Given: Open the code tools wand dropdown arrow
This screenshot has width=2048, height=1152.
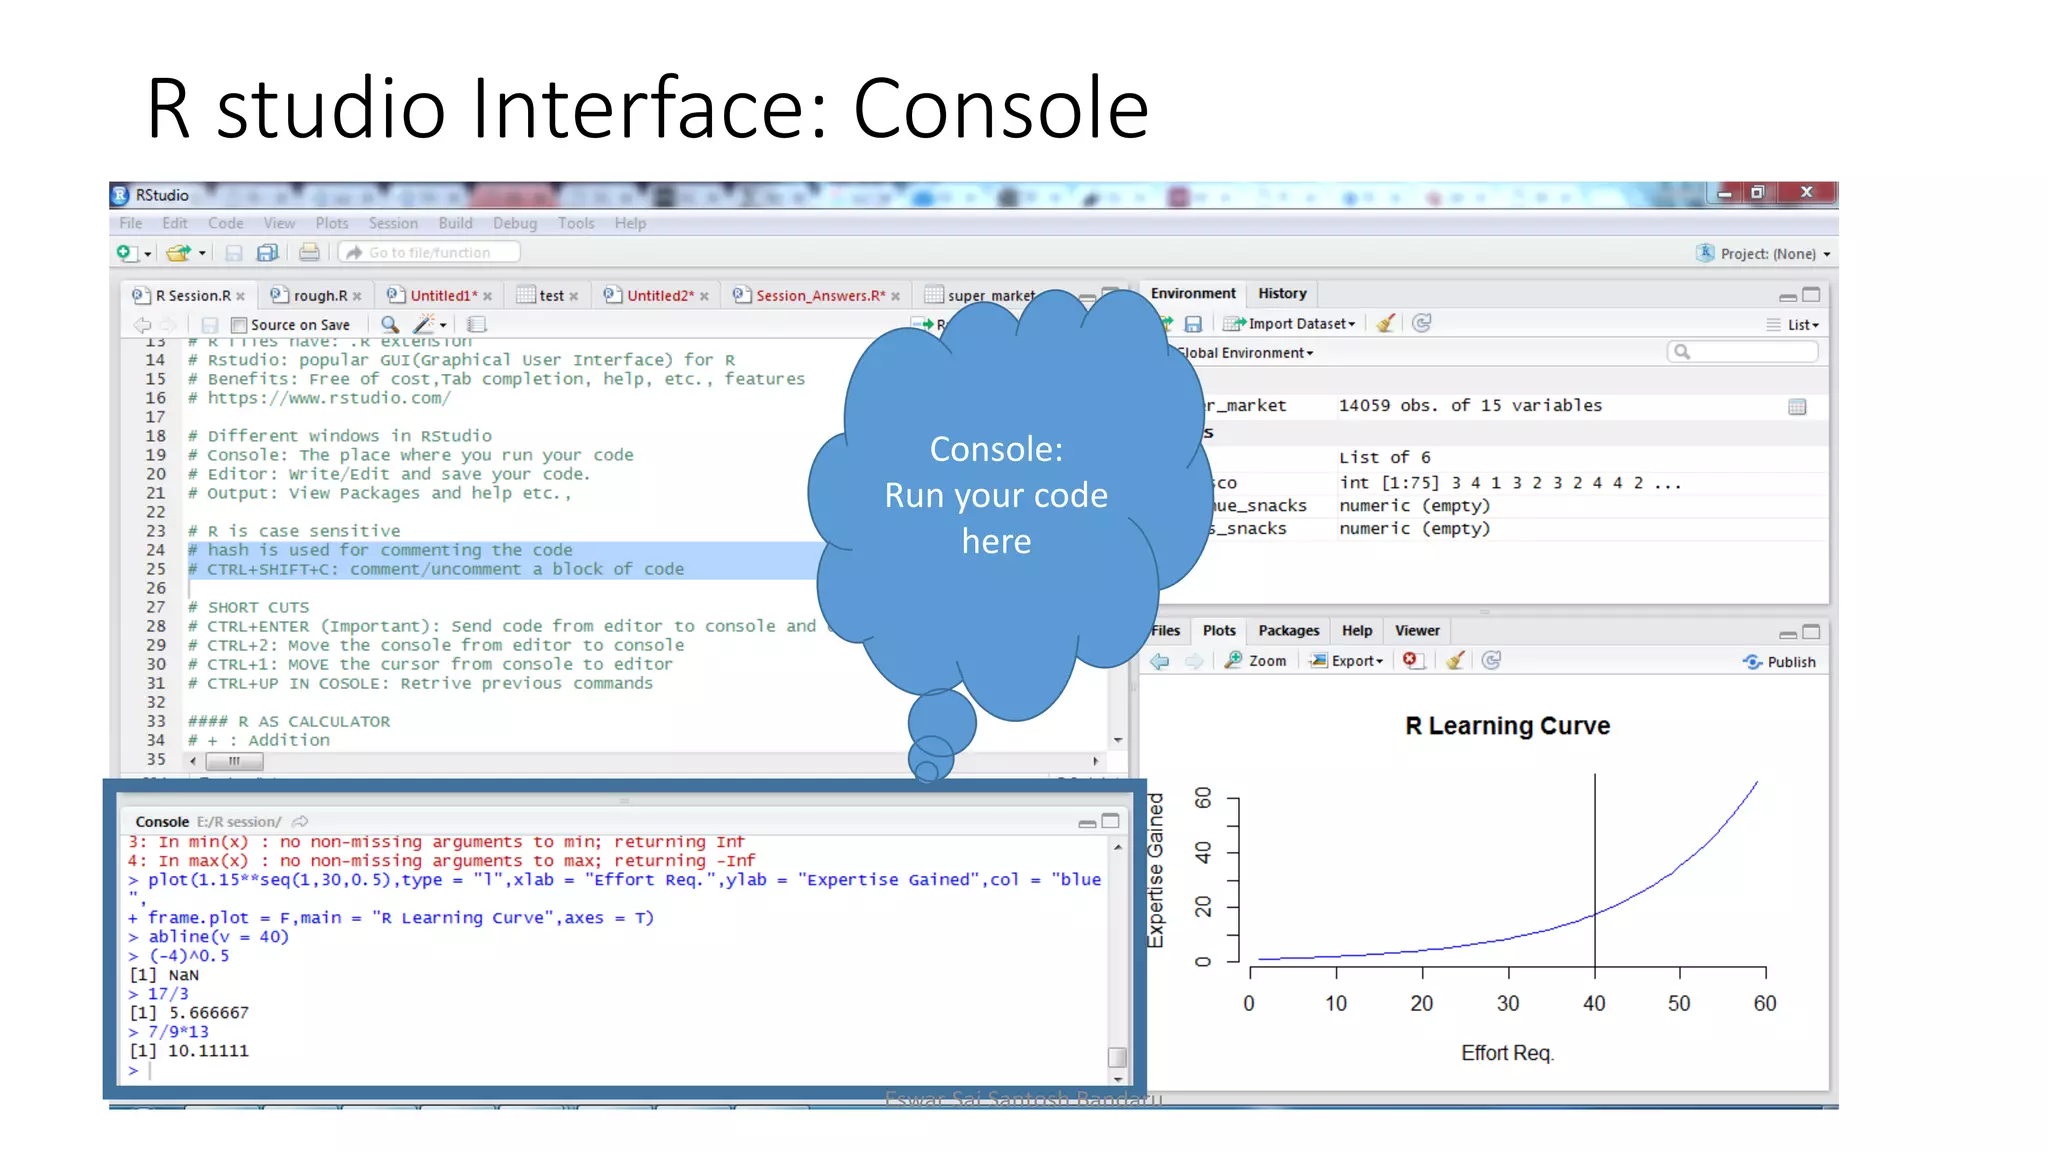Looking at the screenshot, I should tap(443, 326).
